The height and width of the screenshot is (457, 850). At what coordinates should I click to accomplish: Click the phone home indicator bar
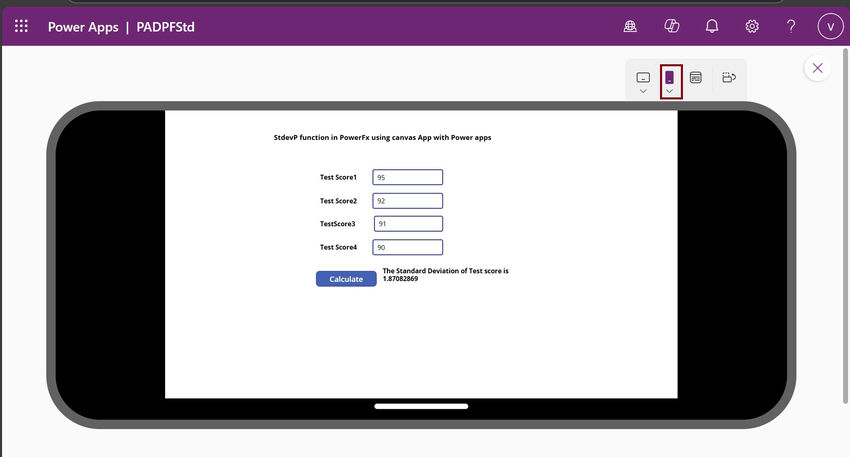pos(421,406)
